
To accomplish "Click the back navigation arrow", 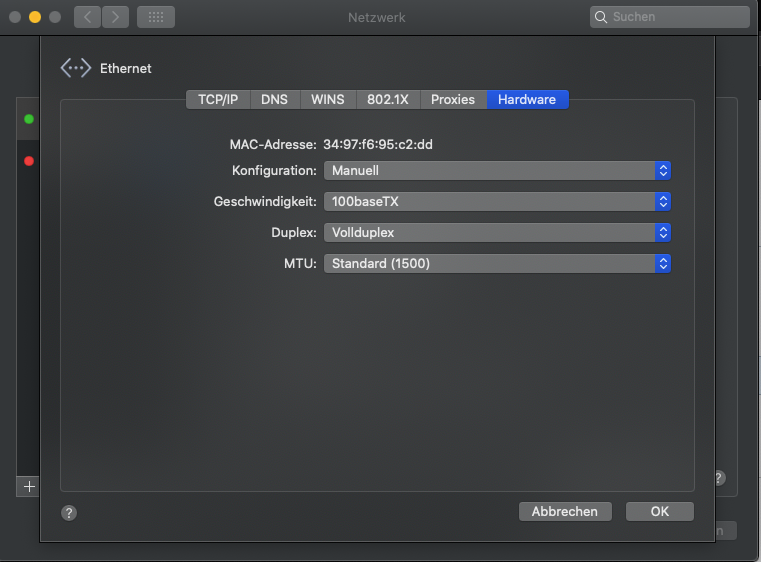I will point(87,17).
